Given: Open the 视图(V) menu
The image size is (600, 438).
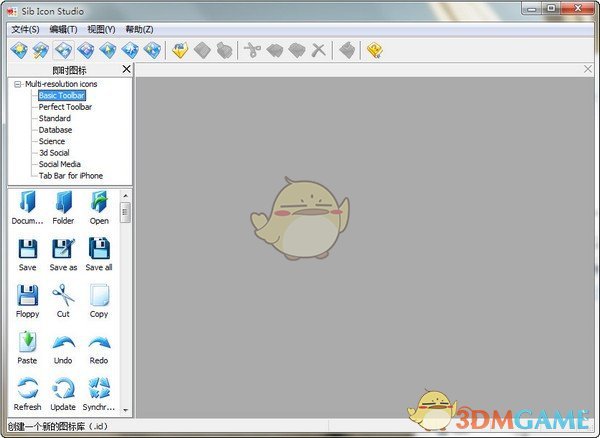Looking at the screenshot, I should (x=101, y=29).
